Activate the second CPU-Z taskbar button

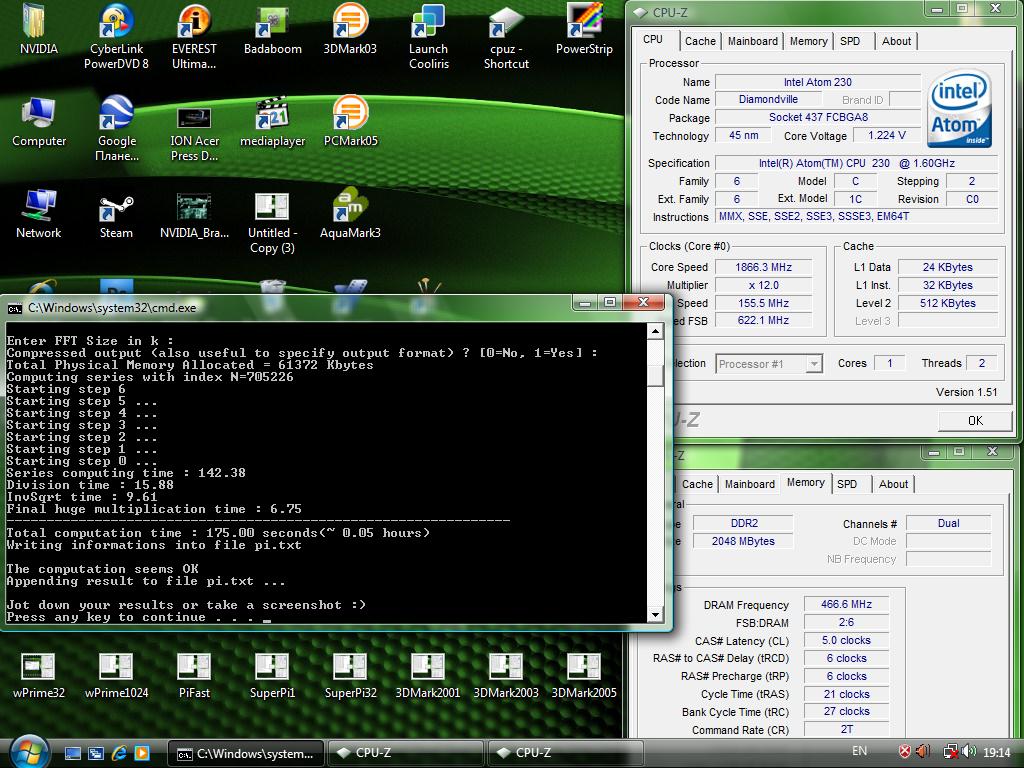(x=565, y=753)
